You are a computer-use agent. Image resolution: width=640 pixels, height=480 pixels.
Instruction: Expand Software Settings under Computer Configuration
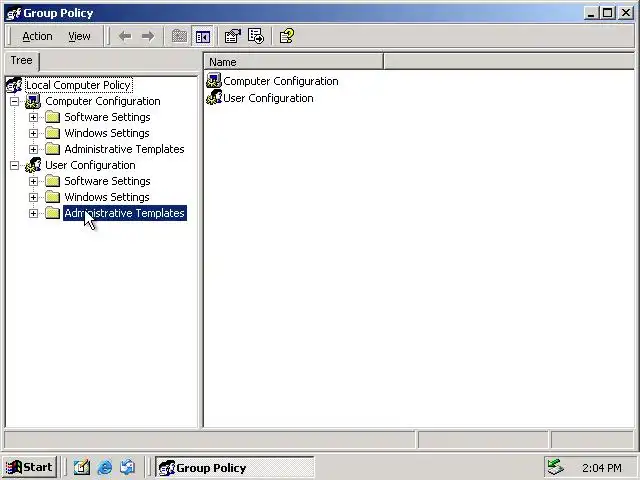[x=33, y=118]
